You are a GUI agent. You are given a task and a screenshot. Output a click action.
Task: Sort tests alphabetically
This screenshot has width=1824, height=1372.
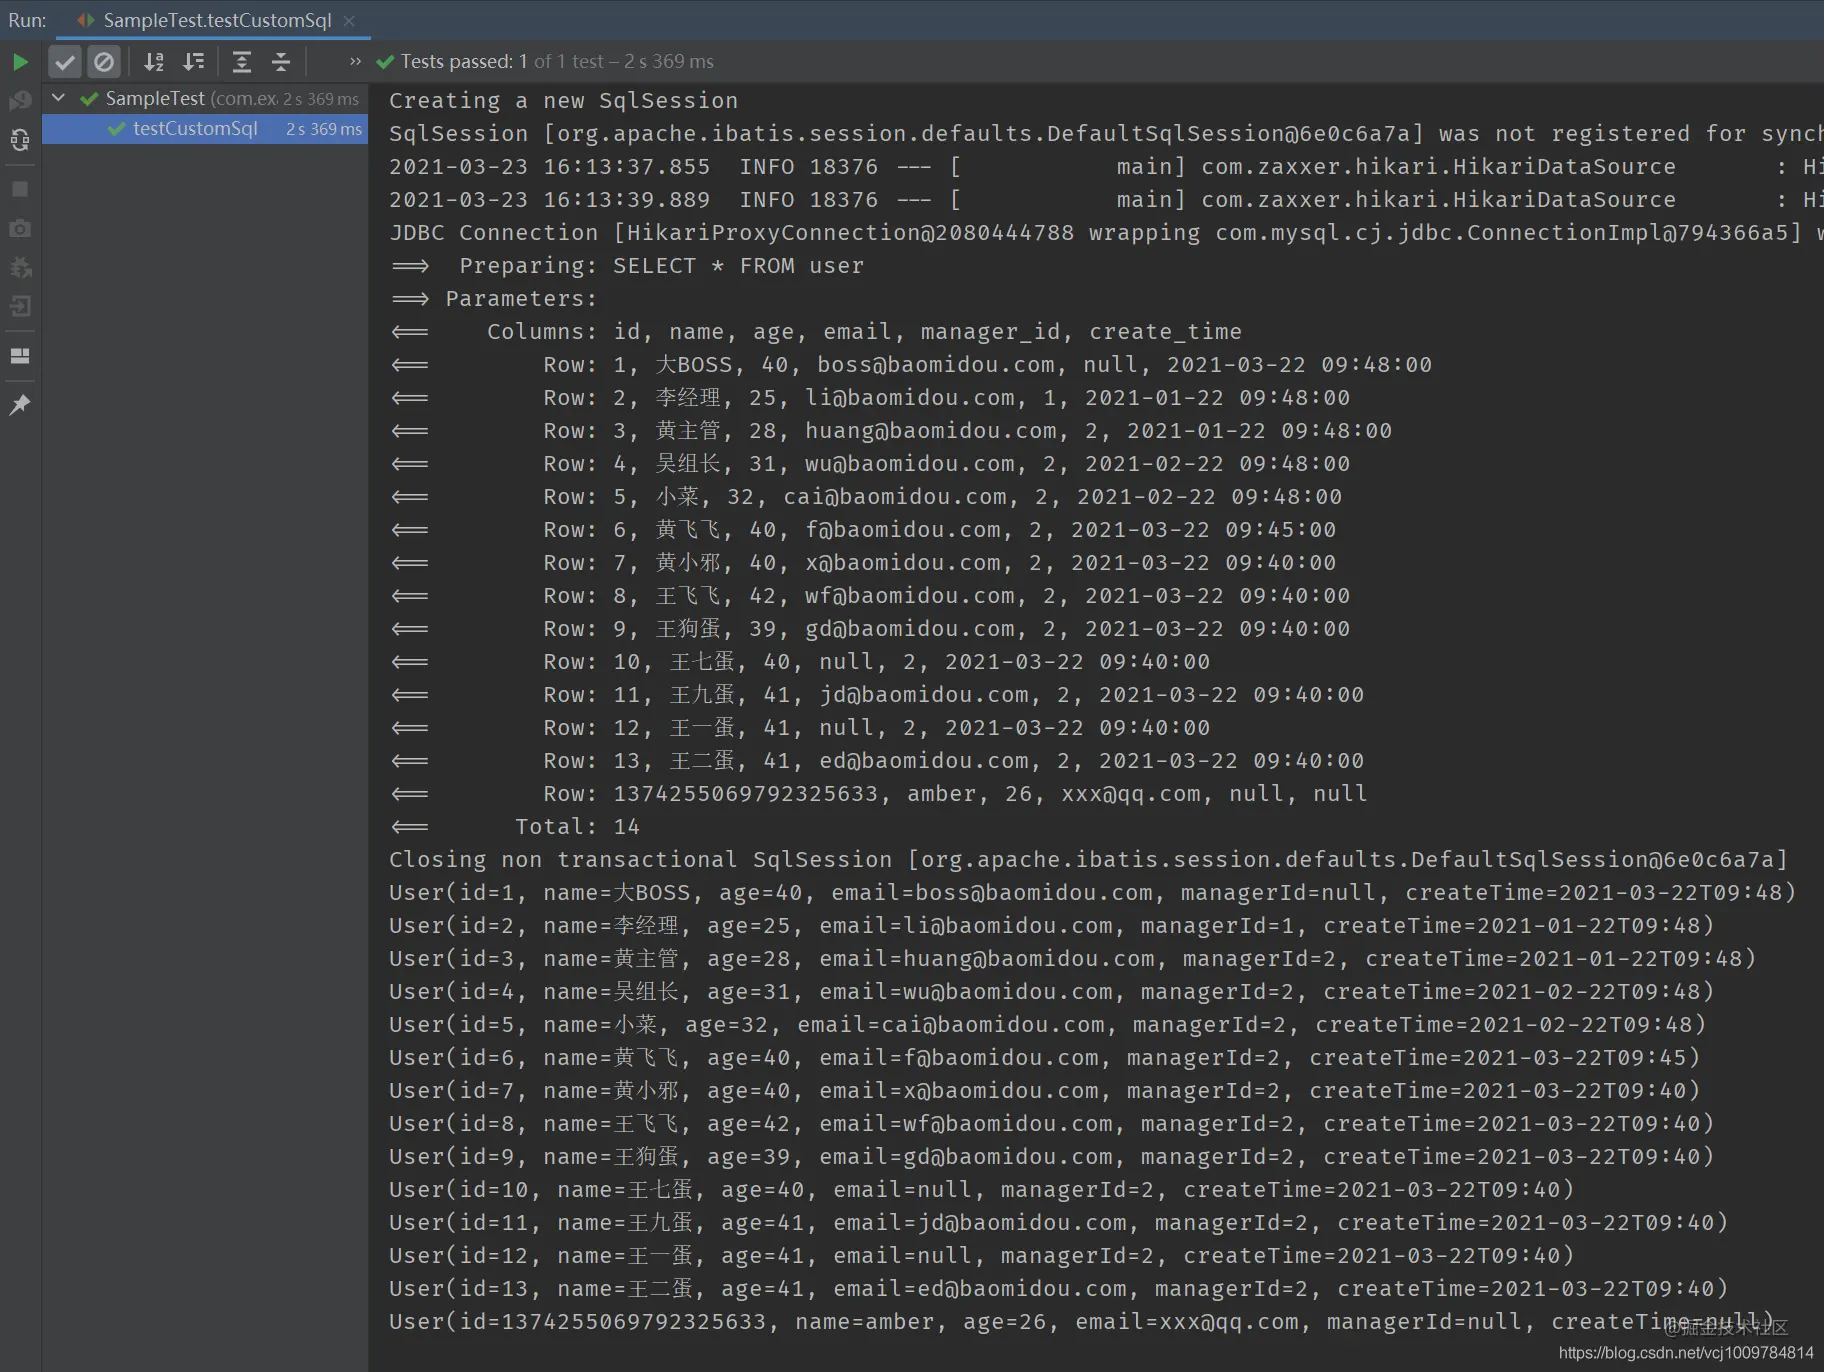154,62
